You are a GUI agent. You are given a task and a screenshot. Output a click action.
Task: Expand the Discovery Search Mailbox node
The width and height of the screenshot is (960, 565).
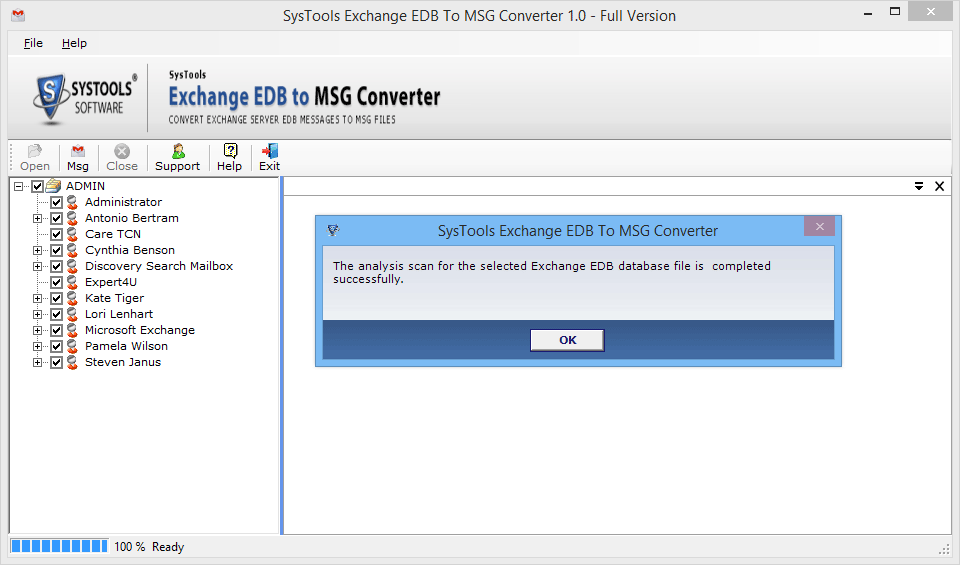click(37, 266)
